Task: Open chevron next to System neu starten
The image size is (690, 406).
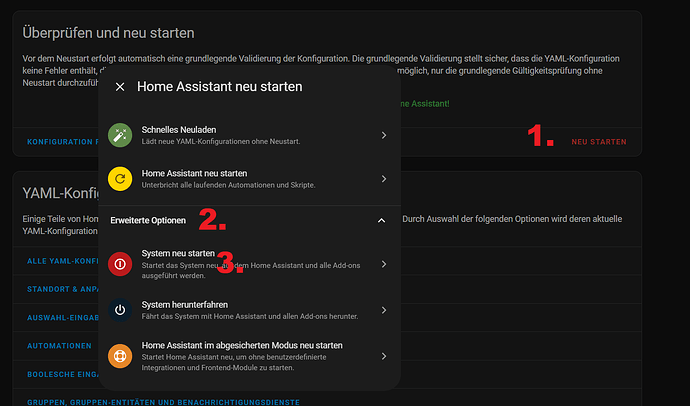Action: (x=384, y=264)
